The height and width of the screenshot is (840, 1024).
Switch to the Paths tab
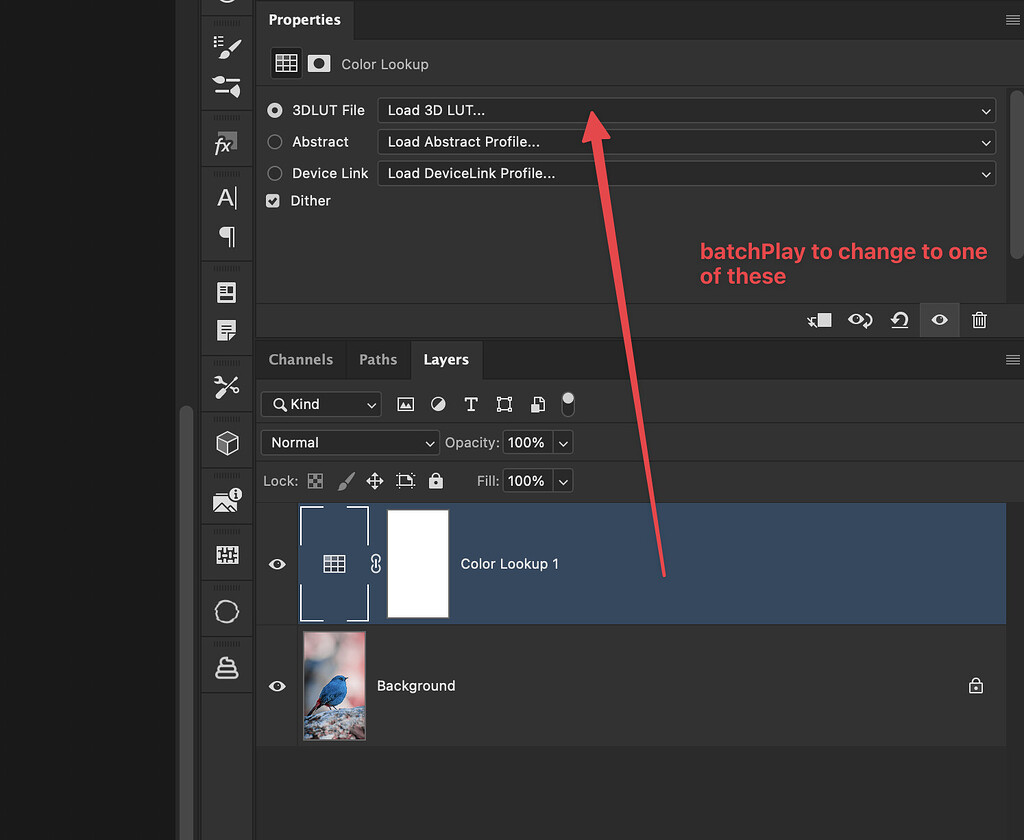click(x=377, y=359)
